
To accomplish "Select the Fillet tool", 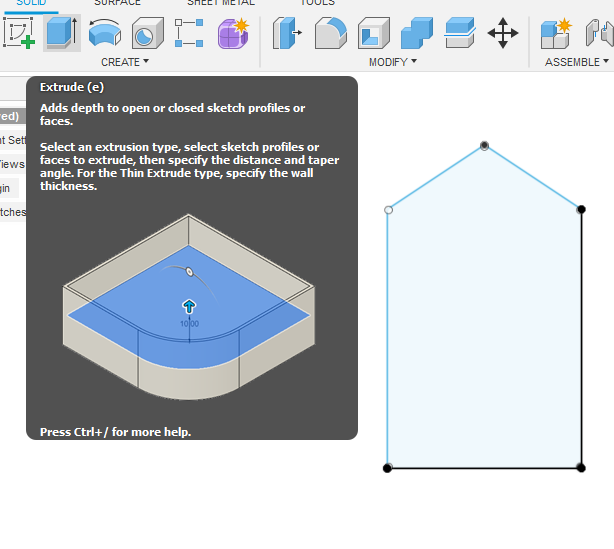I will (331, 33).
